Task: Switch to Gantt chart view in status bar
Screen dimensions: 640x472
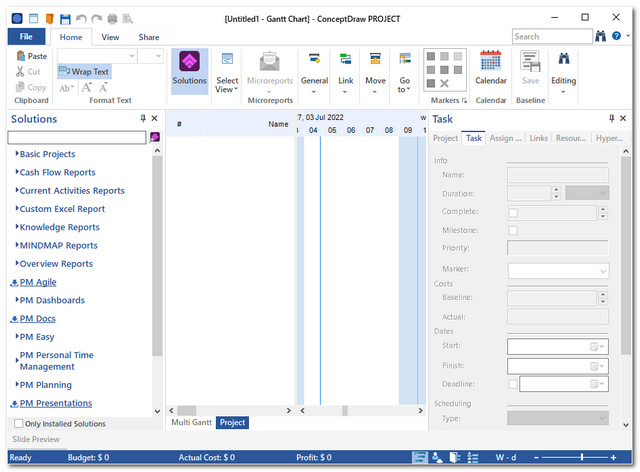Action: coord(421,457)
